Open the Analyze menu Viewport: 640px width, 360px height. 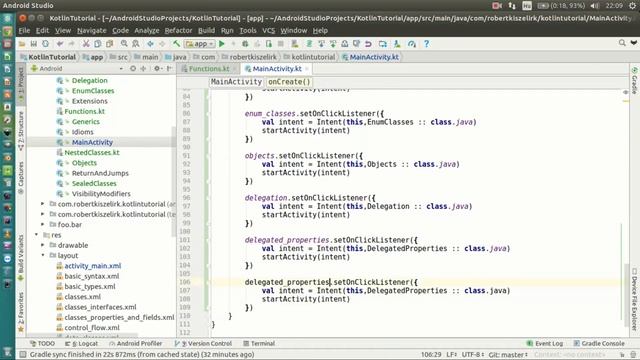[147, 31]
